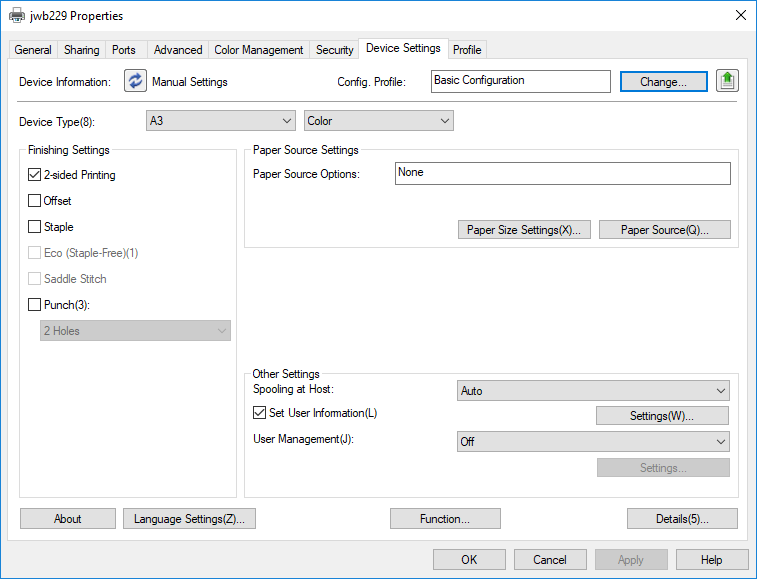Image resolution: width=757 pixels, height=579 pixels.
Task: Expand the User Management dropdown
Action: tap(593, 442)
